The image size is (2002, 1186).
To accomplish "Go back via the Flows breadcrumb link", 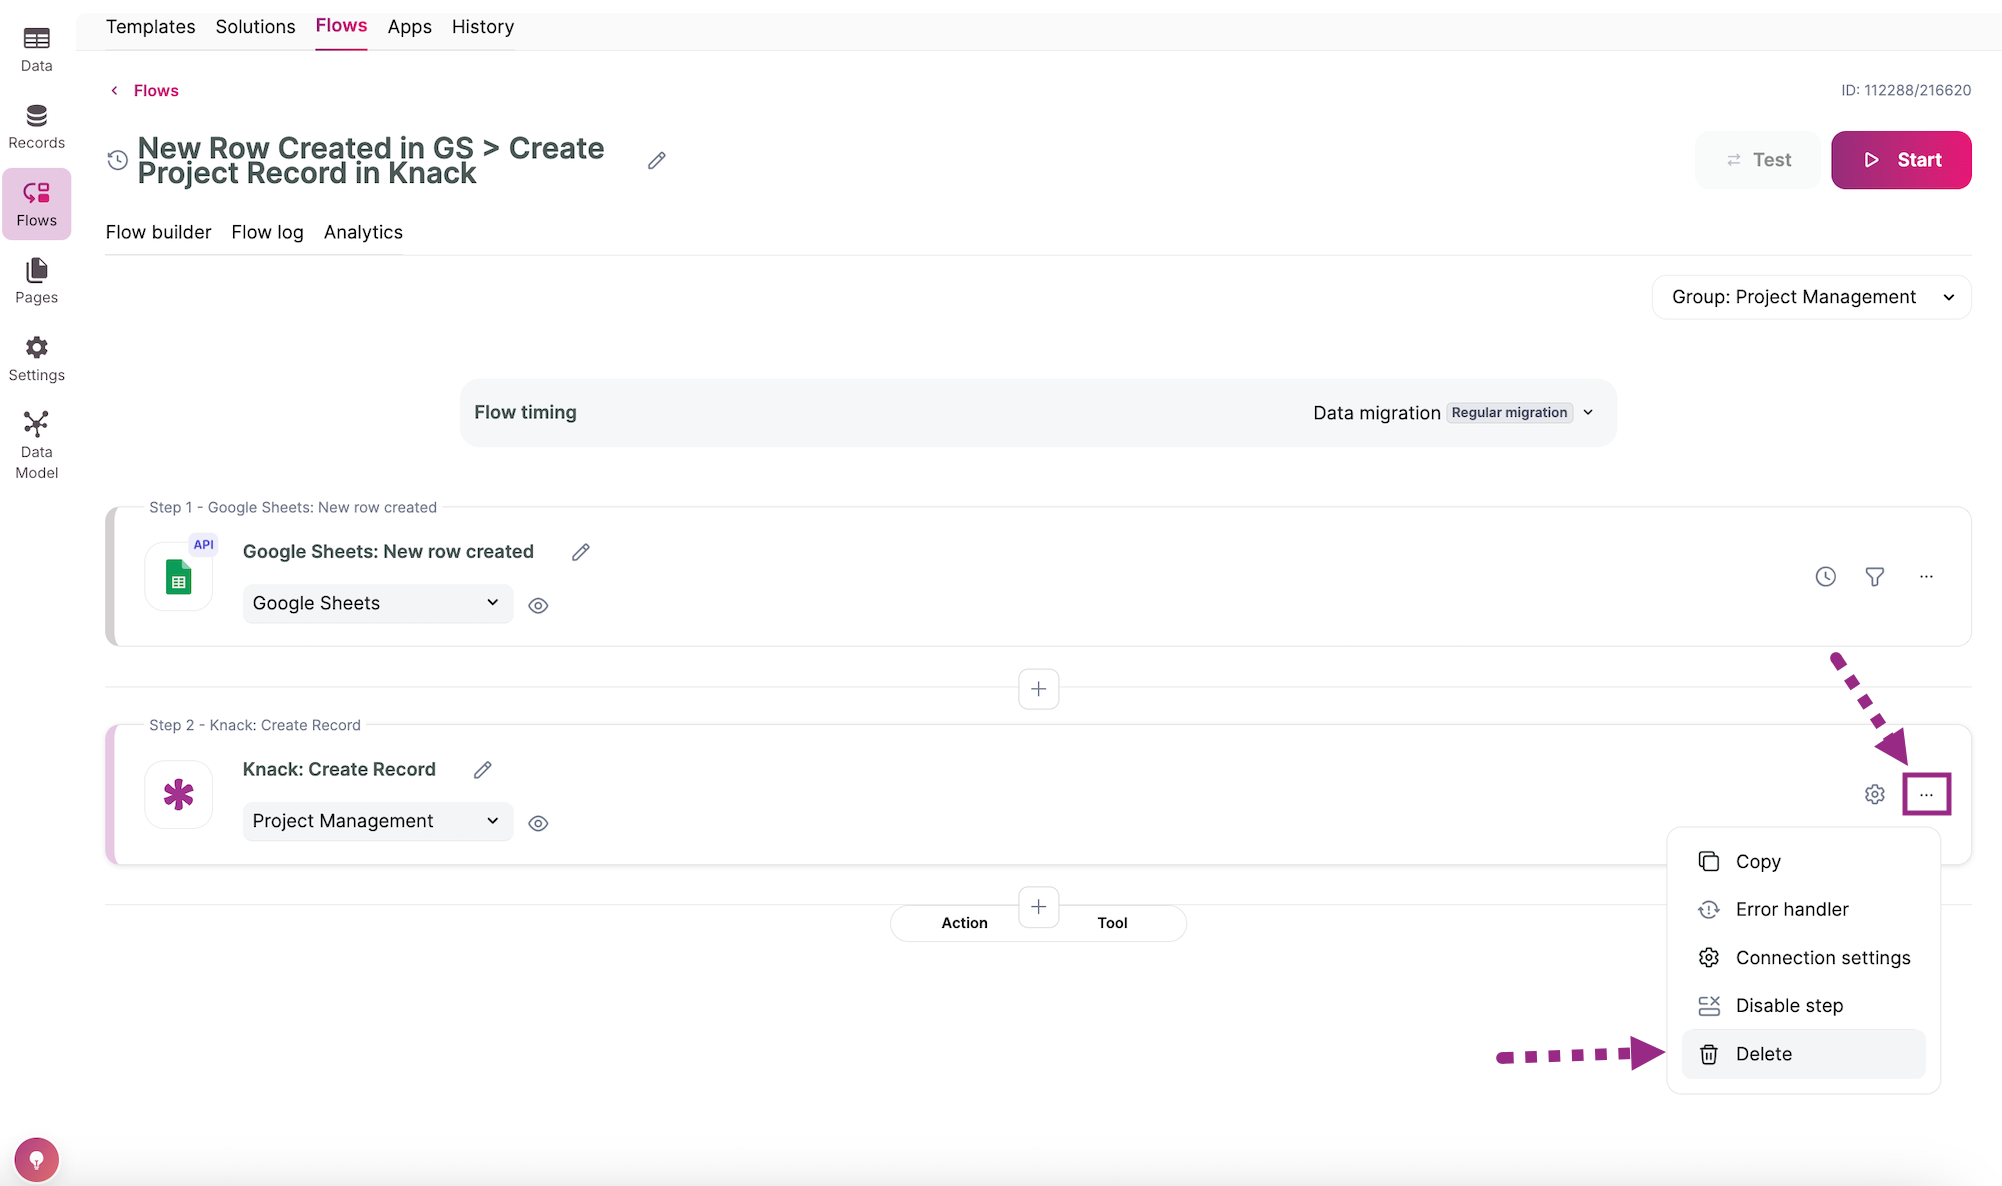I will pyautogui.click(x=155, y=90).
